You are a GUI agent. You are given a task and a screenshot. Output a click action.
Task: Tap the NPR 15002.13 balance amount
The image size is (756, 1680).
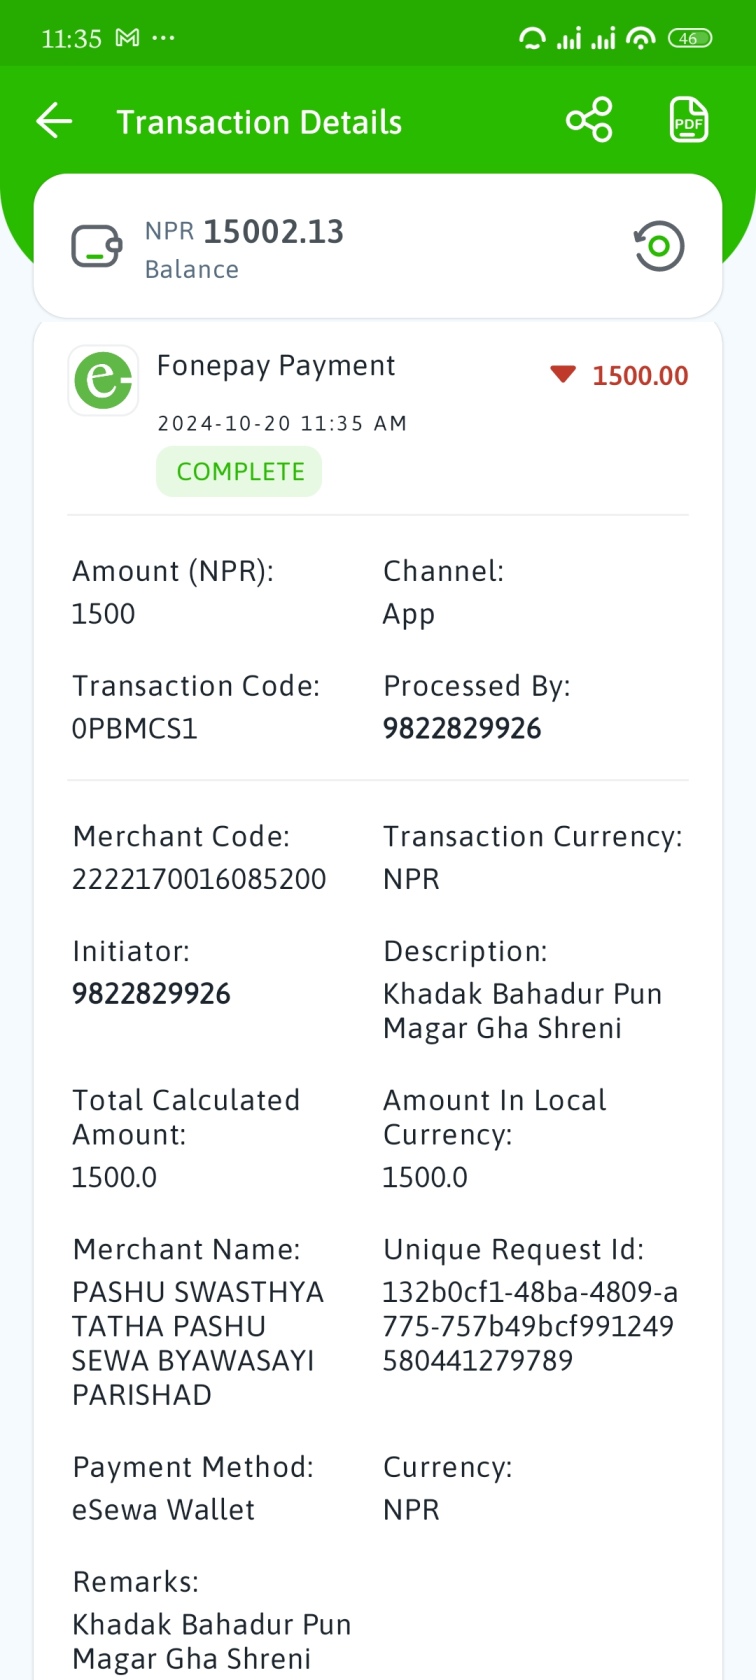pos(244,232)
